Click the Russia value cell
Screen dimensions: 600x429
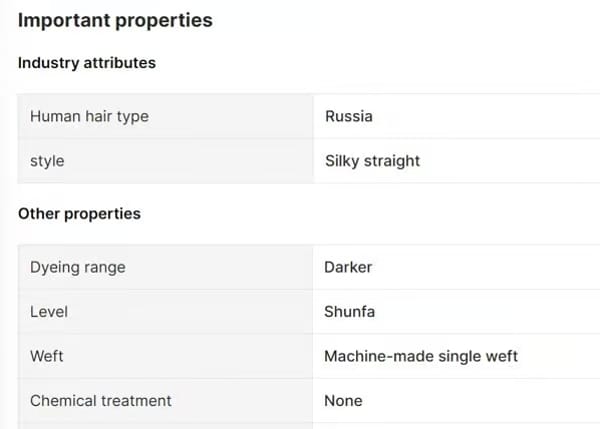349,116
